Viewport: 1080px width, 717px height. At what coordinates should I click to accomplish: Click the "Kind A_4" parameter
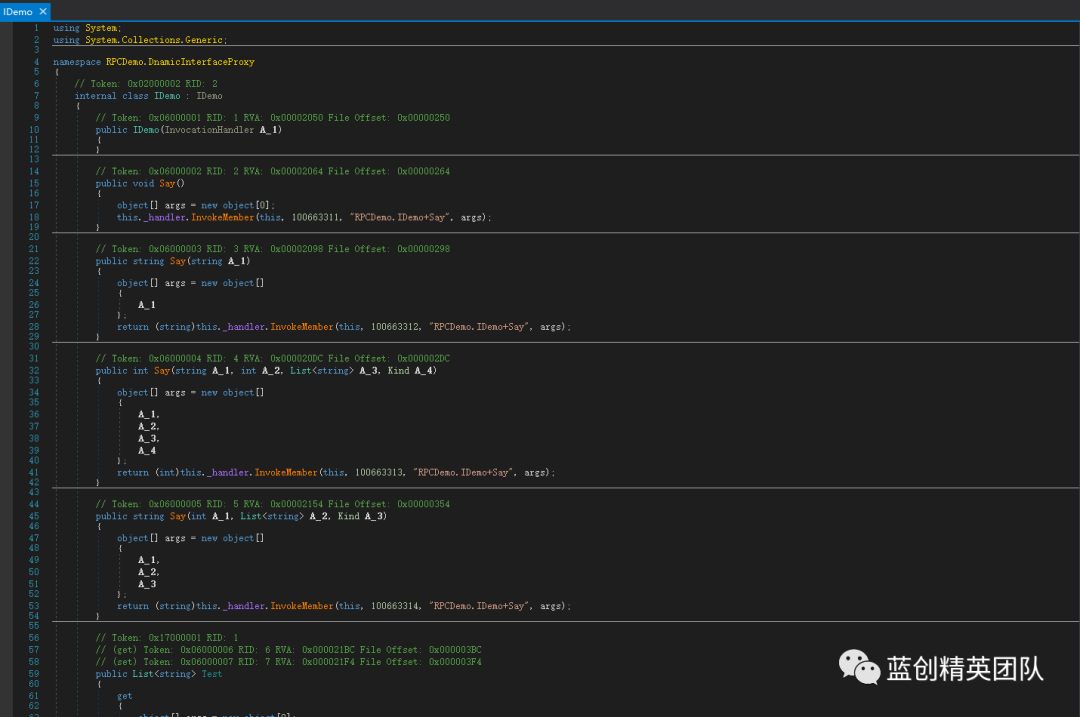click(x=411, y=371)
